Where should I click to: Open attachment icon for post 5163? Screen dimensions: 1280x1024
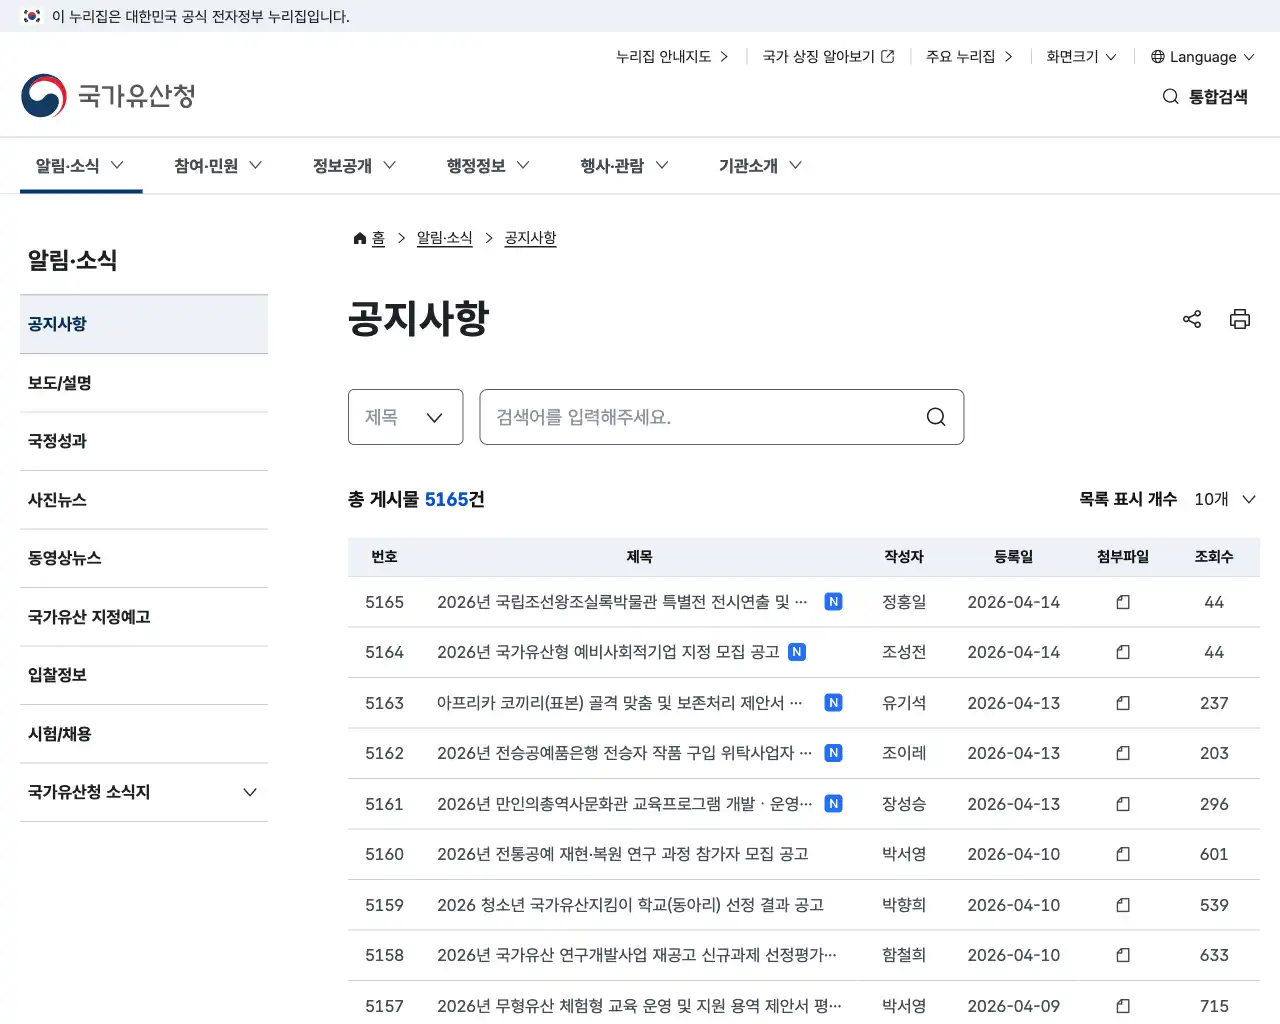click(1123, 703)
